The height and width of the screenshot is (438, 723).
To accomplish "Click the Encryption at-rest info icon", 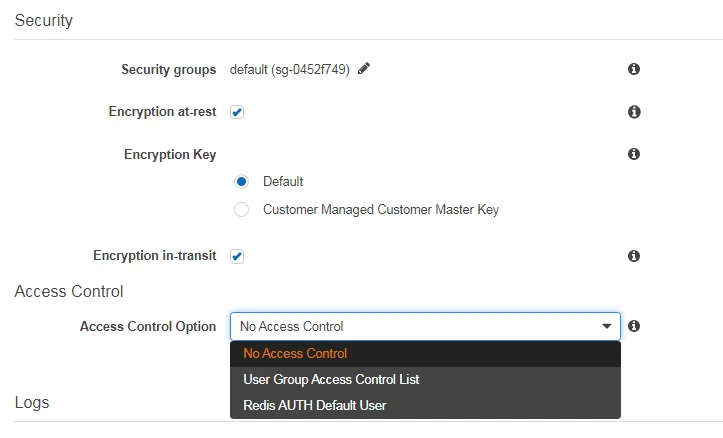I will coord(633,112).
